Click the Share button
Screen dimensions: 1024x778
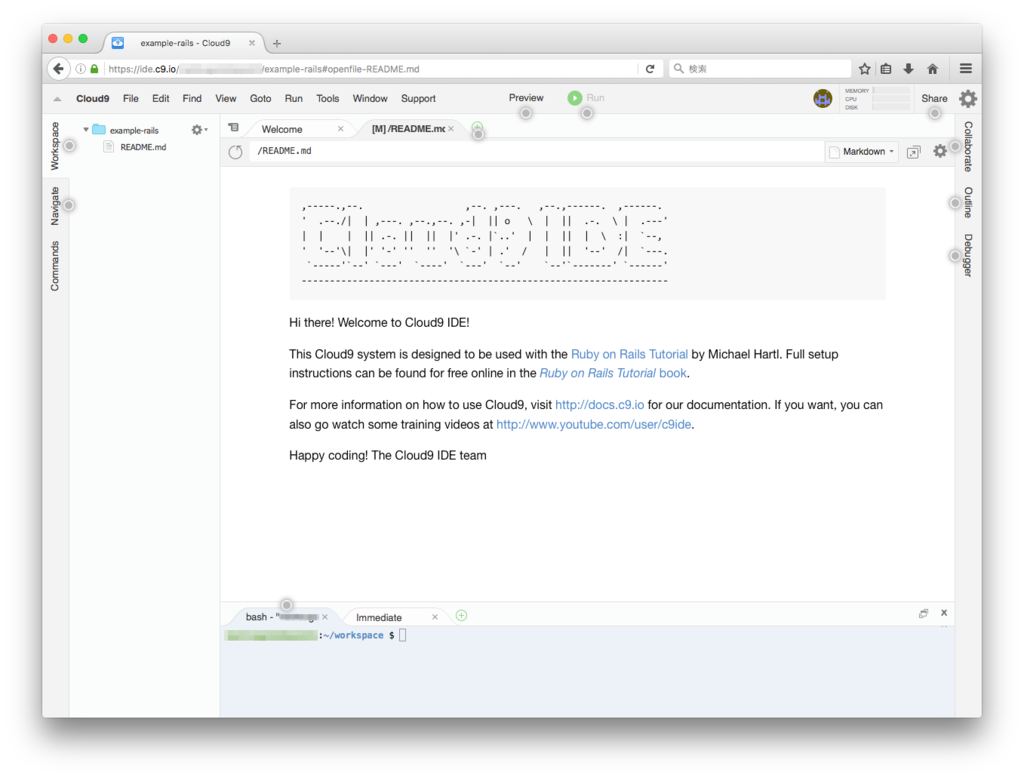934,98
